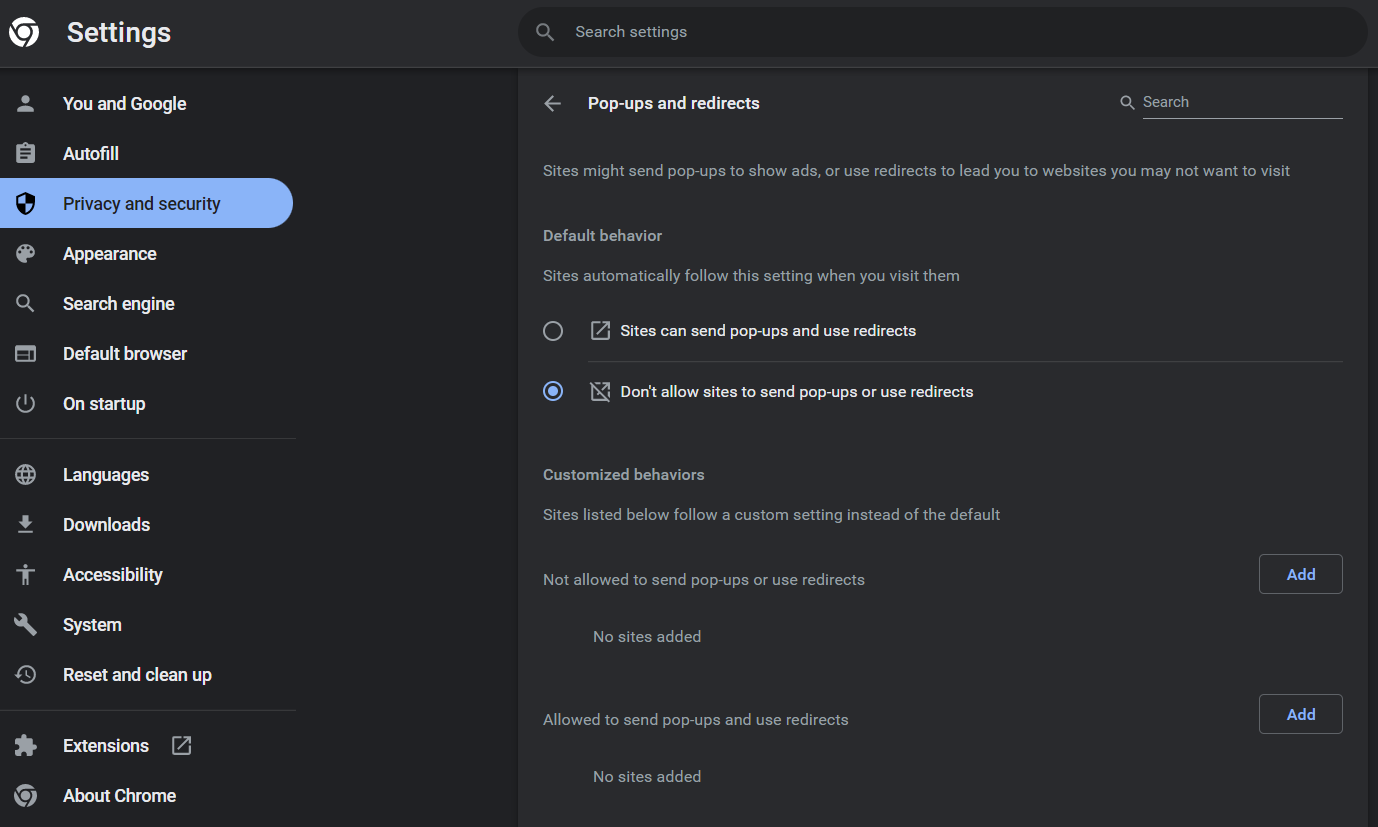Focus the Search settings field at top
Screen dimensions: 1378x827
(942, 32)
